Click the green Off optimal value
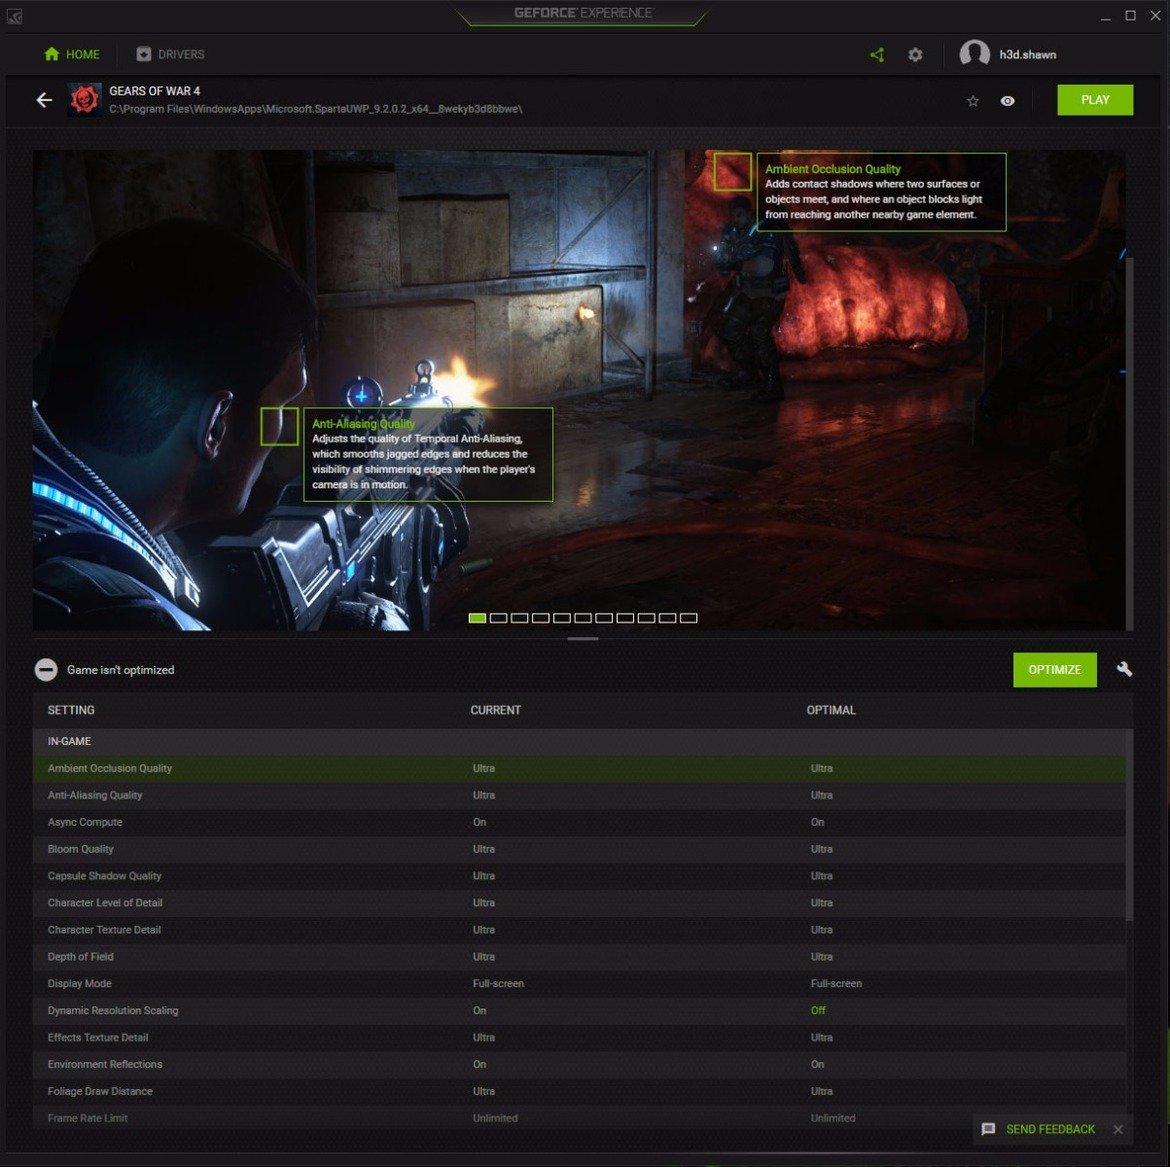 pos(818,1010)
